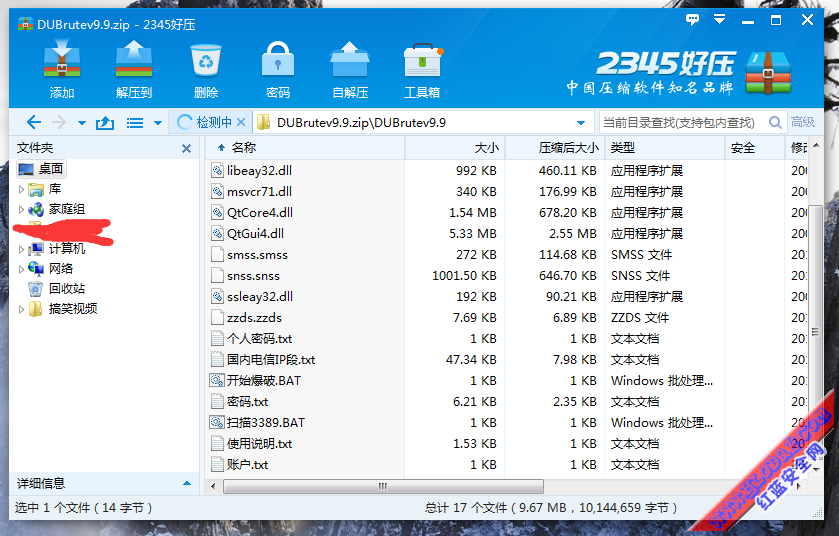Select the 计算机 tree item
Screen dimensions: 839x536
click(x=66, y=249)
